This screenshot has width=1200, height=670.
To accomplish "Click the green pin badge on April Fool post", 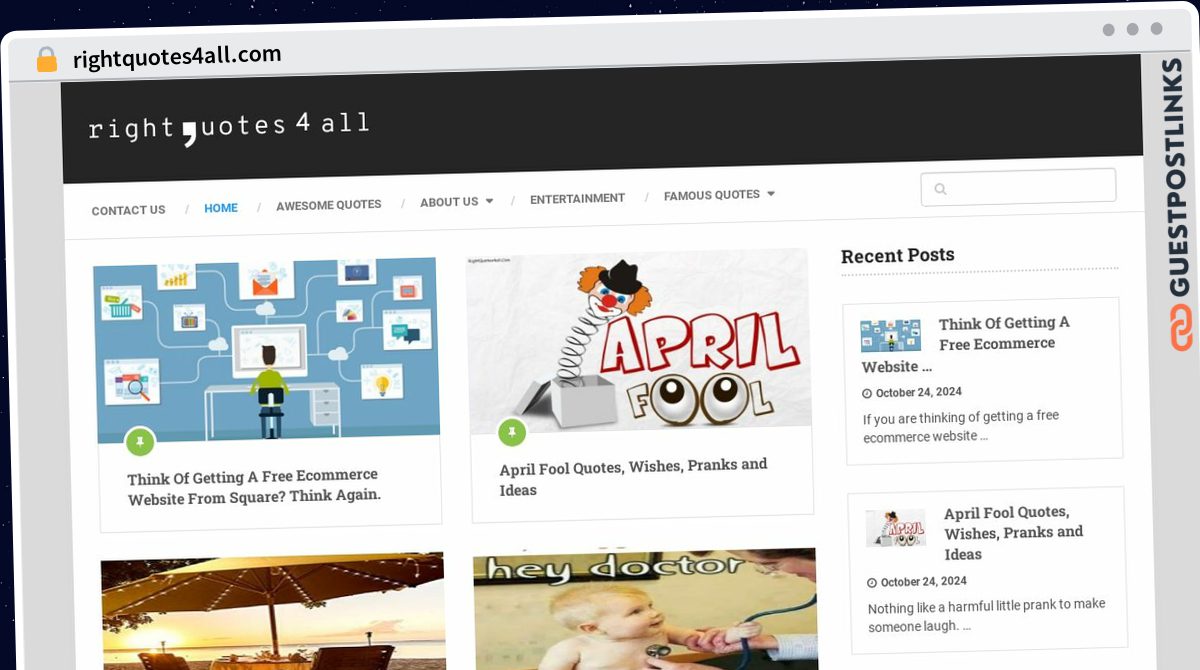I will pyautogui.click(x=512, y=432).
